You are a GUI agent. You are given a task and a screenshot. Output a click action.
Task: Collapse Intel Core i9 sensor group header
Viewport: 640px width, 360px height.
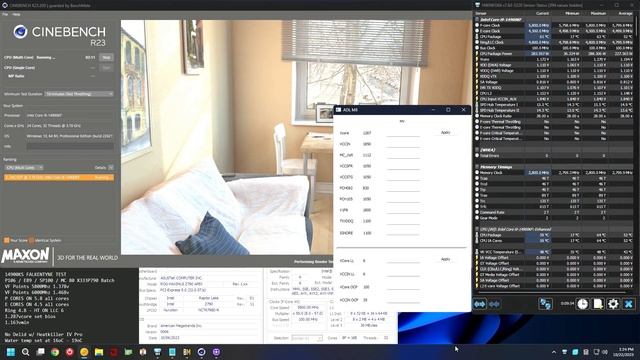click(477, 19)
